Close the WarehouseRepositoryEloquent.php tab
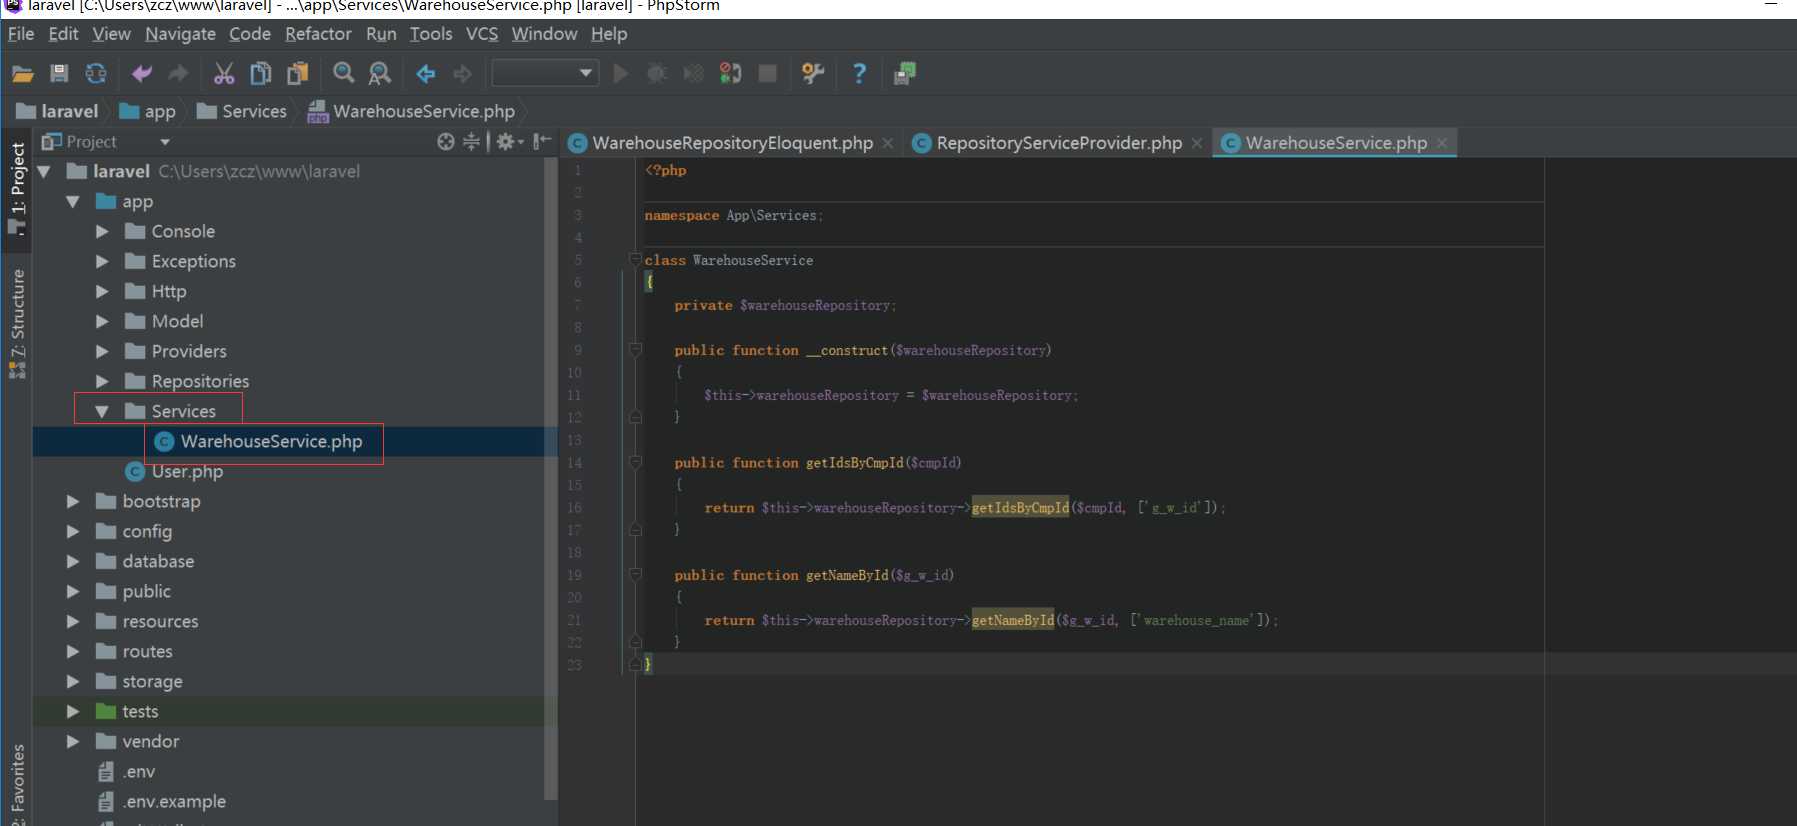This screenshot has height=826, width=1797. [x=887, y=143]
